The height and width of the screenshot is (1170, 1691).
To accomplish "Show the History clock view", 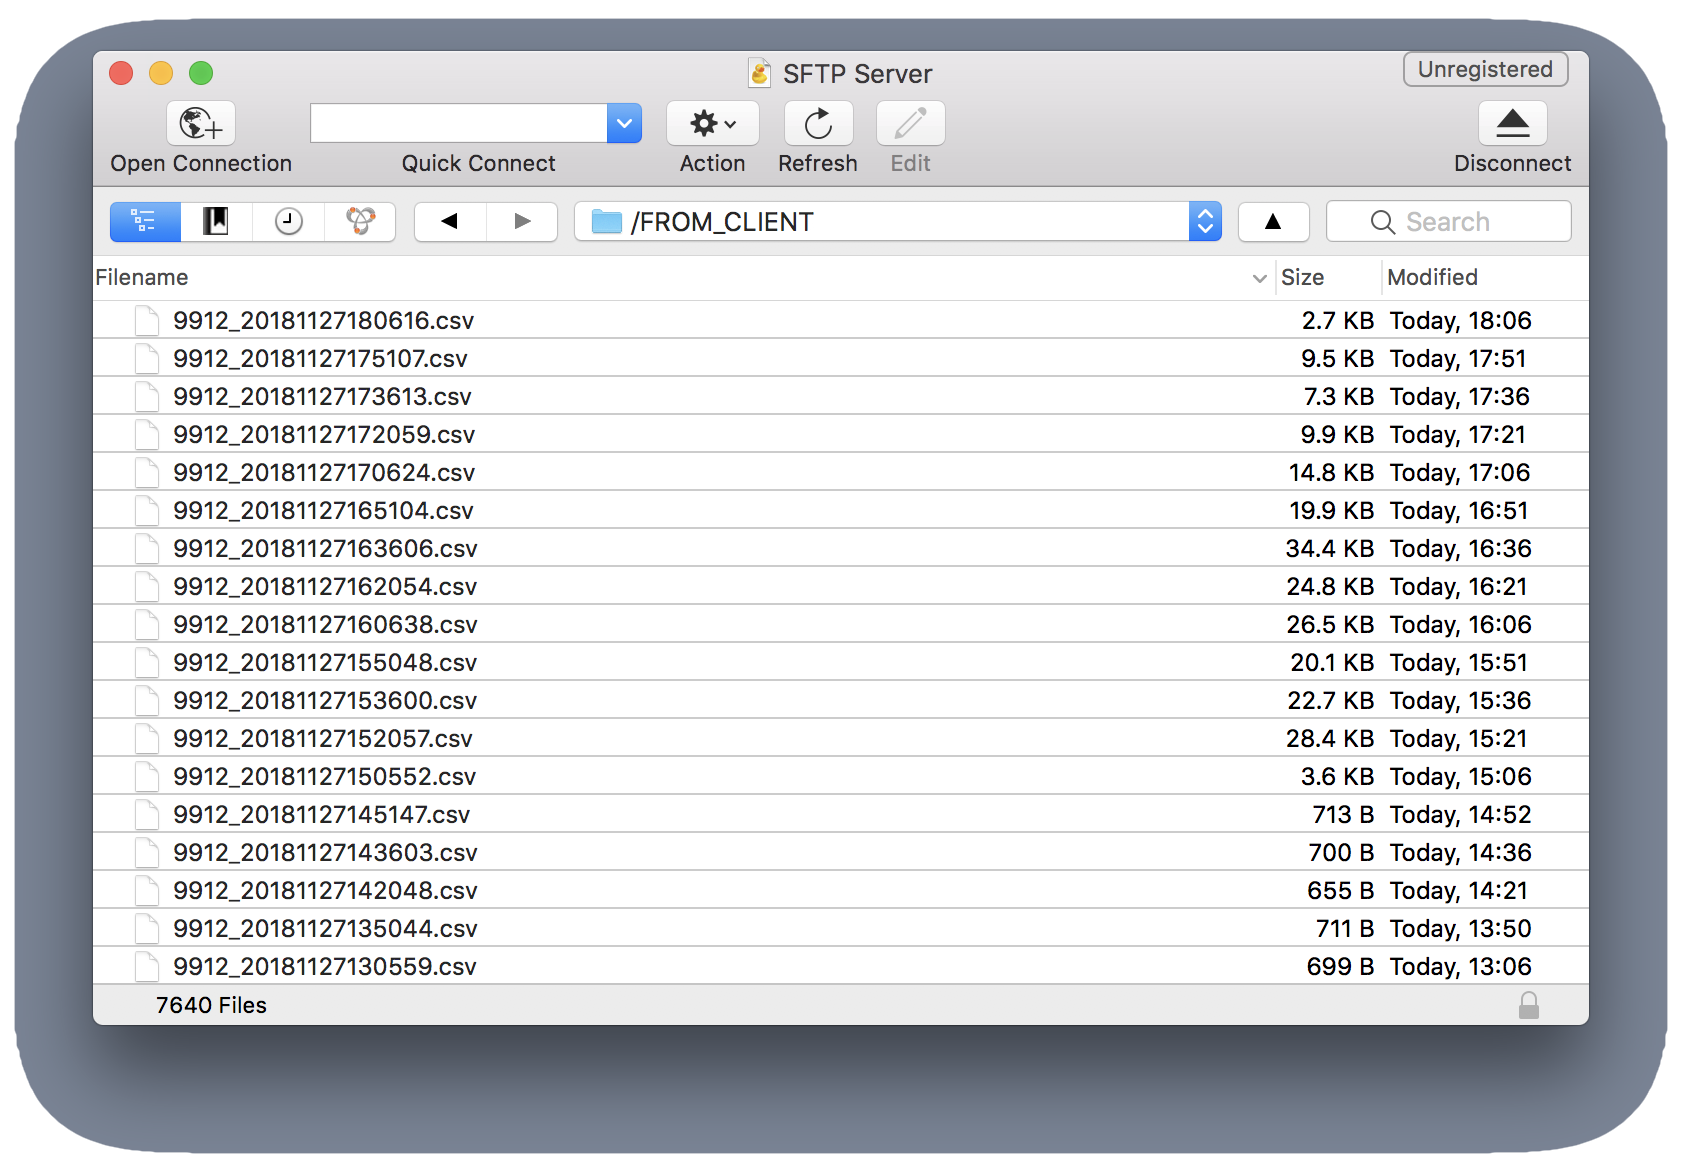I will pos(288,221).
